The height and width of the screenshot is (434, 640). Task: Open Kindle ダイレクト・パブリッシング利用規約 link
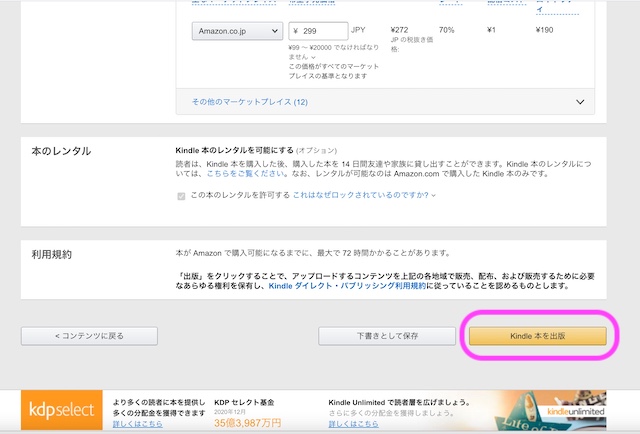[x=349, y=285]
